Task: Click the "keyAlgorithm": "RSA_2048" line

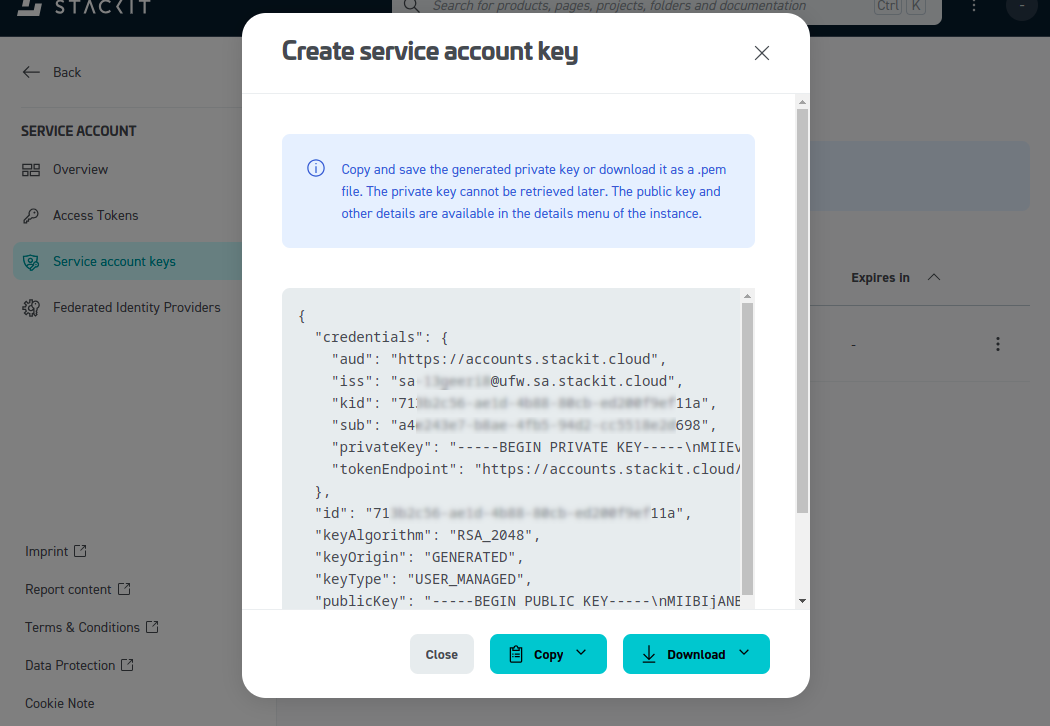Action: 427,535
